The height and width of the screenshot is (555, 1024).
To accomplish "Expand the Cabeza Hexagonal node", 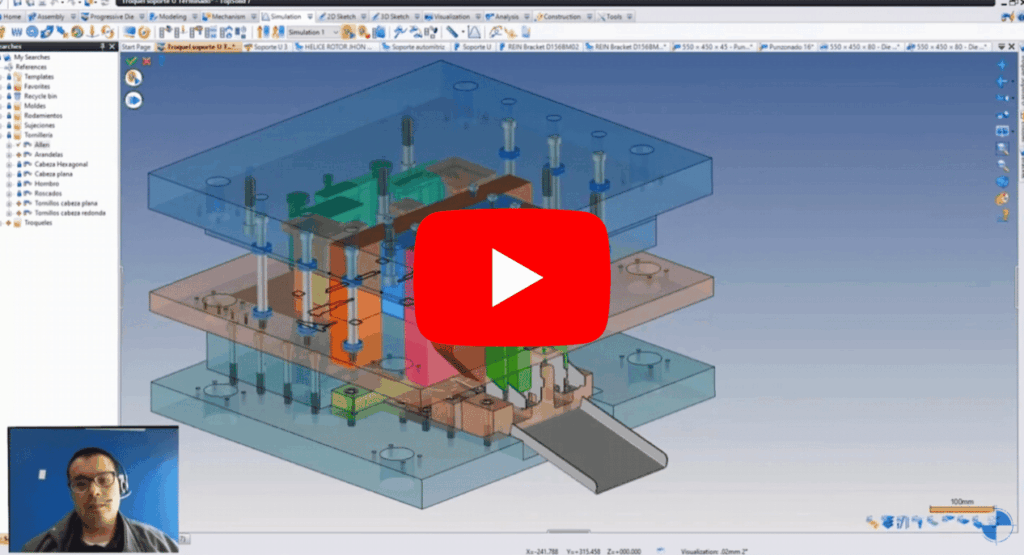I will tap(9, 165).
